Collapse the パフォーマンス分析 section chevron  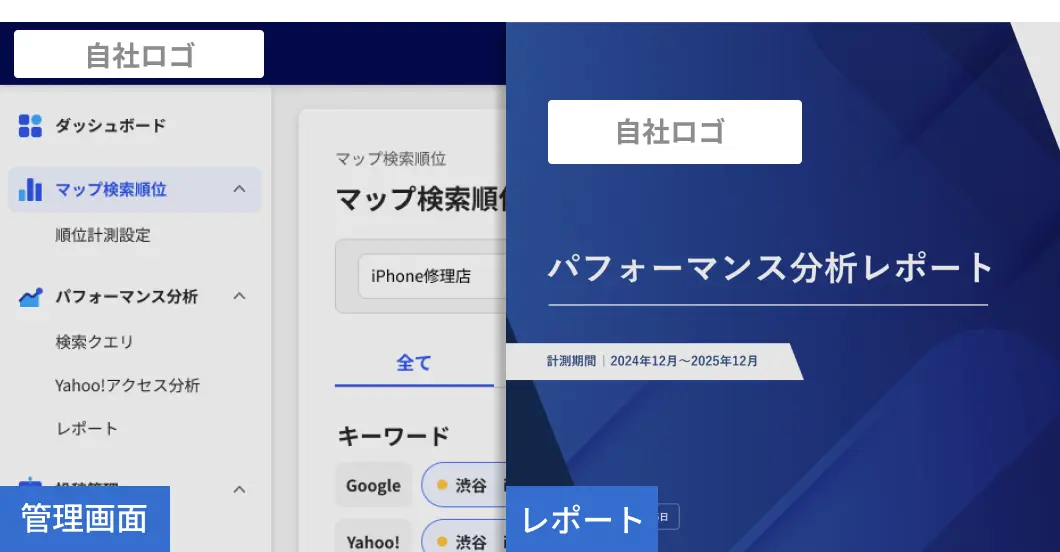(x=239, y=296)
